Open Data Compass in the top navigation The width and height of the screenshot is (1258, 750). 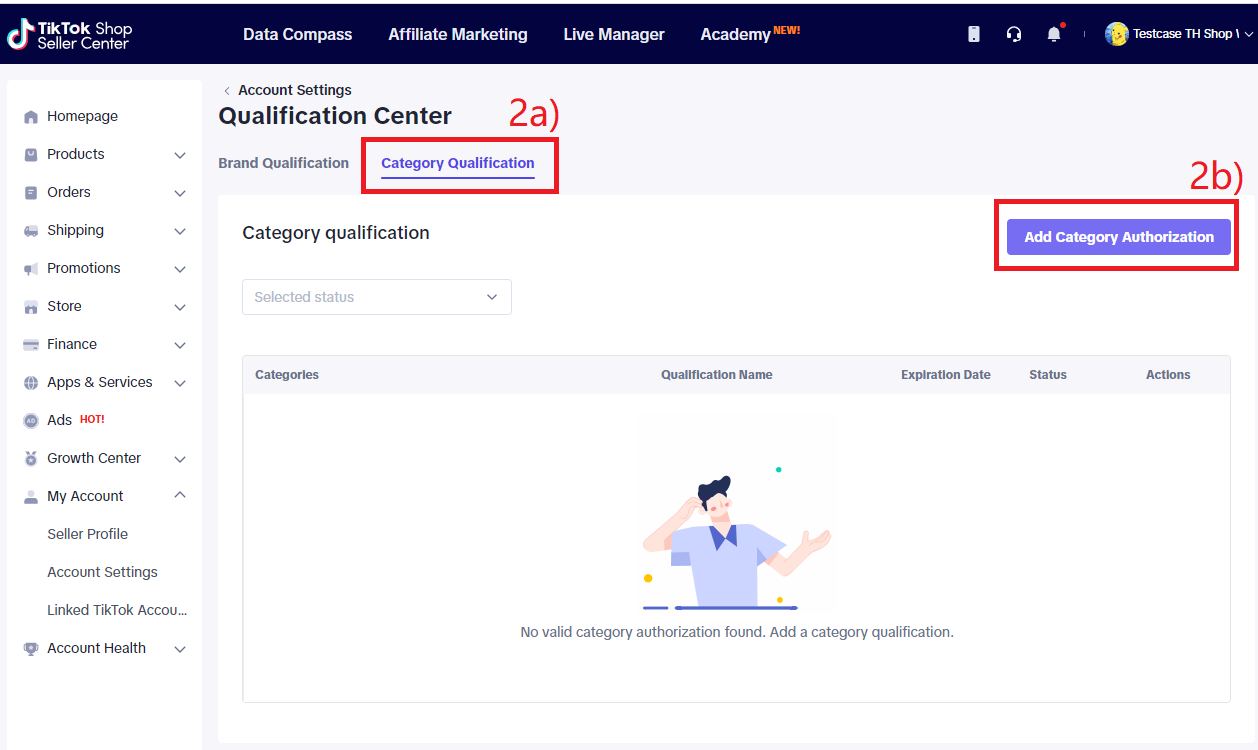(298, 34)
